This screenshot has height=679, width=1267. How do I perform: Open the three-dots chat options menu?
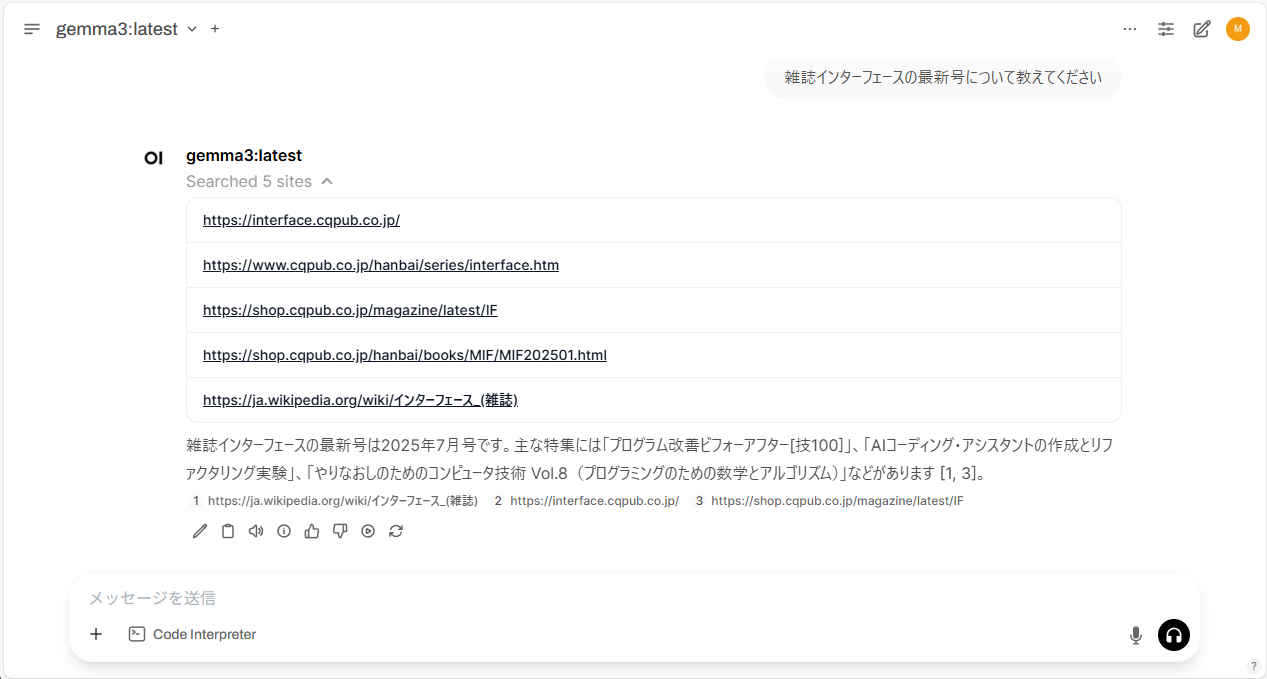pyautogui.click(x=1130, y=29)
